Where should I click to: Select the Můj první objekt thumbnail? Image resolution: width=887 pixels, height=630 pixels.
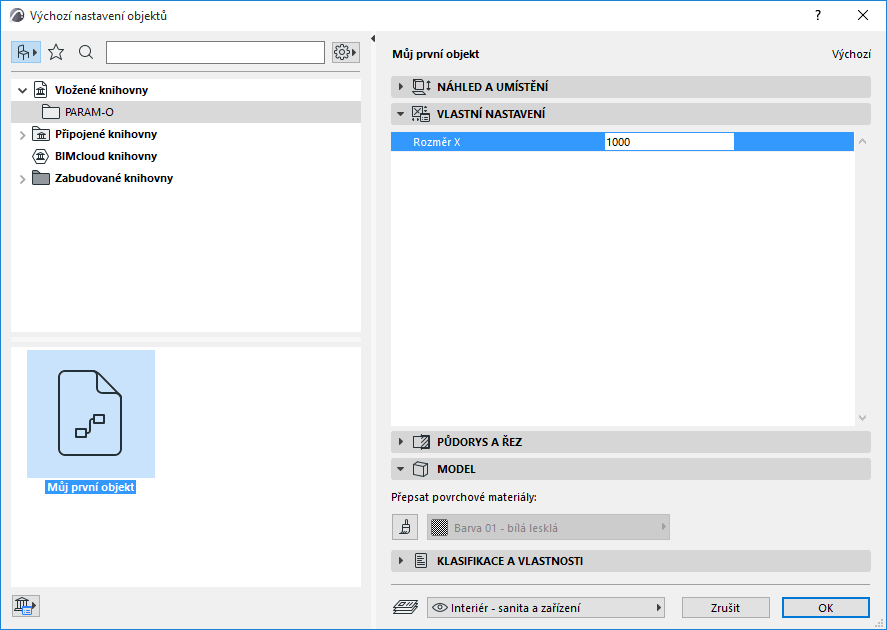click(90, 413)
